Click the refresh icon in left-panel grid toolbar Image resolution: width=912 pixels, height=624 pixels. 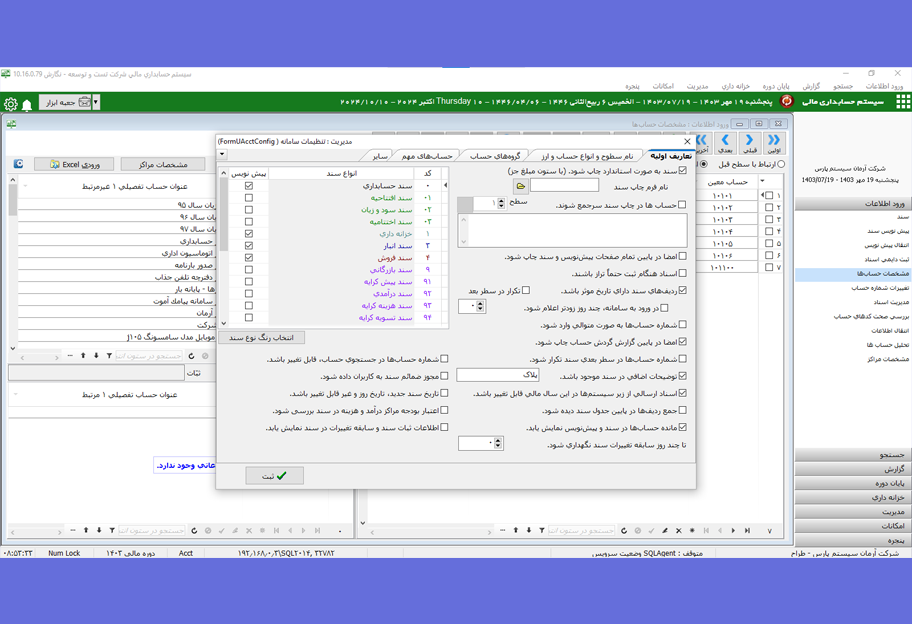tap(191, 355)
